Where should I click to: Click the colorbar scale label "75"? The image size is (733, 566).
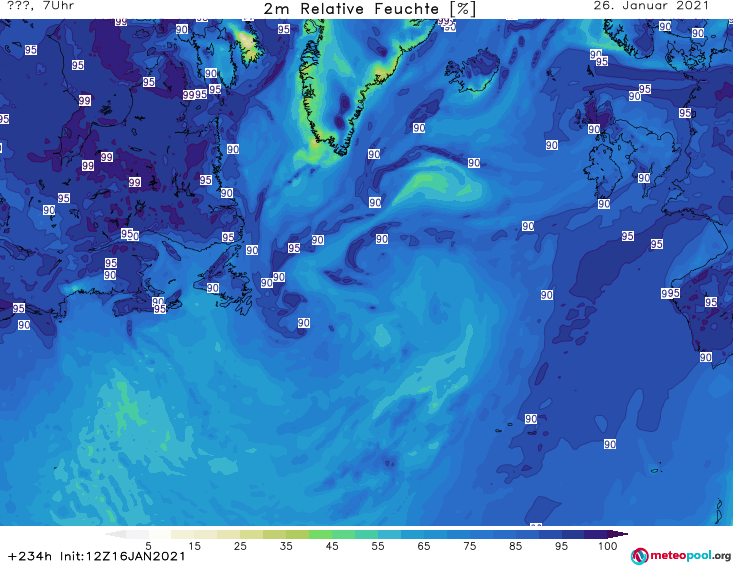[x=469, y=546]
